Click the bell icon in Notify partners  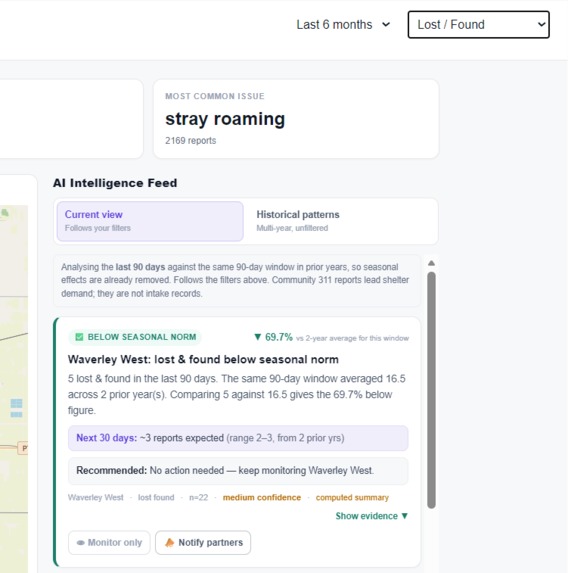[x=169, y=543]
